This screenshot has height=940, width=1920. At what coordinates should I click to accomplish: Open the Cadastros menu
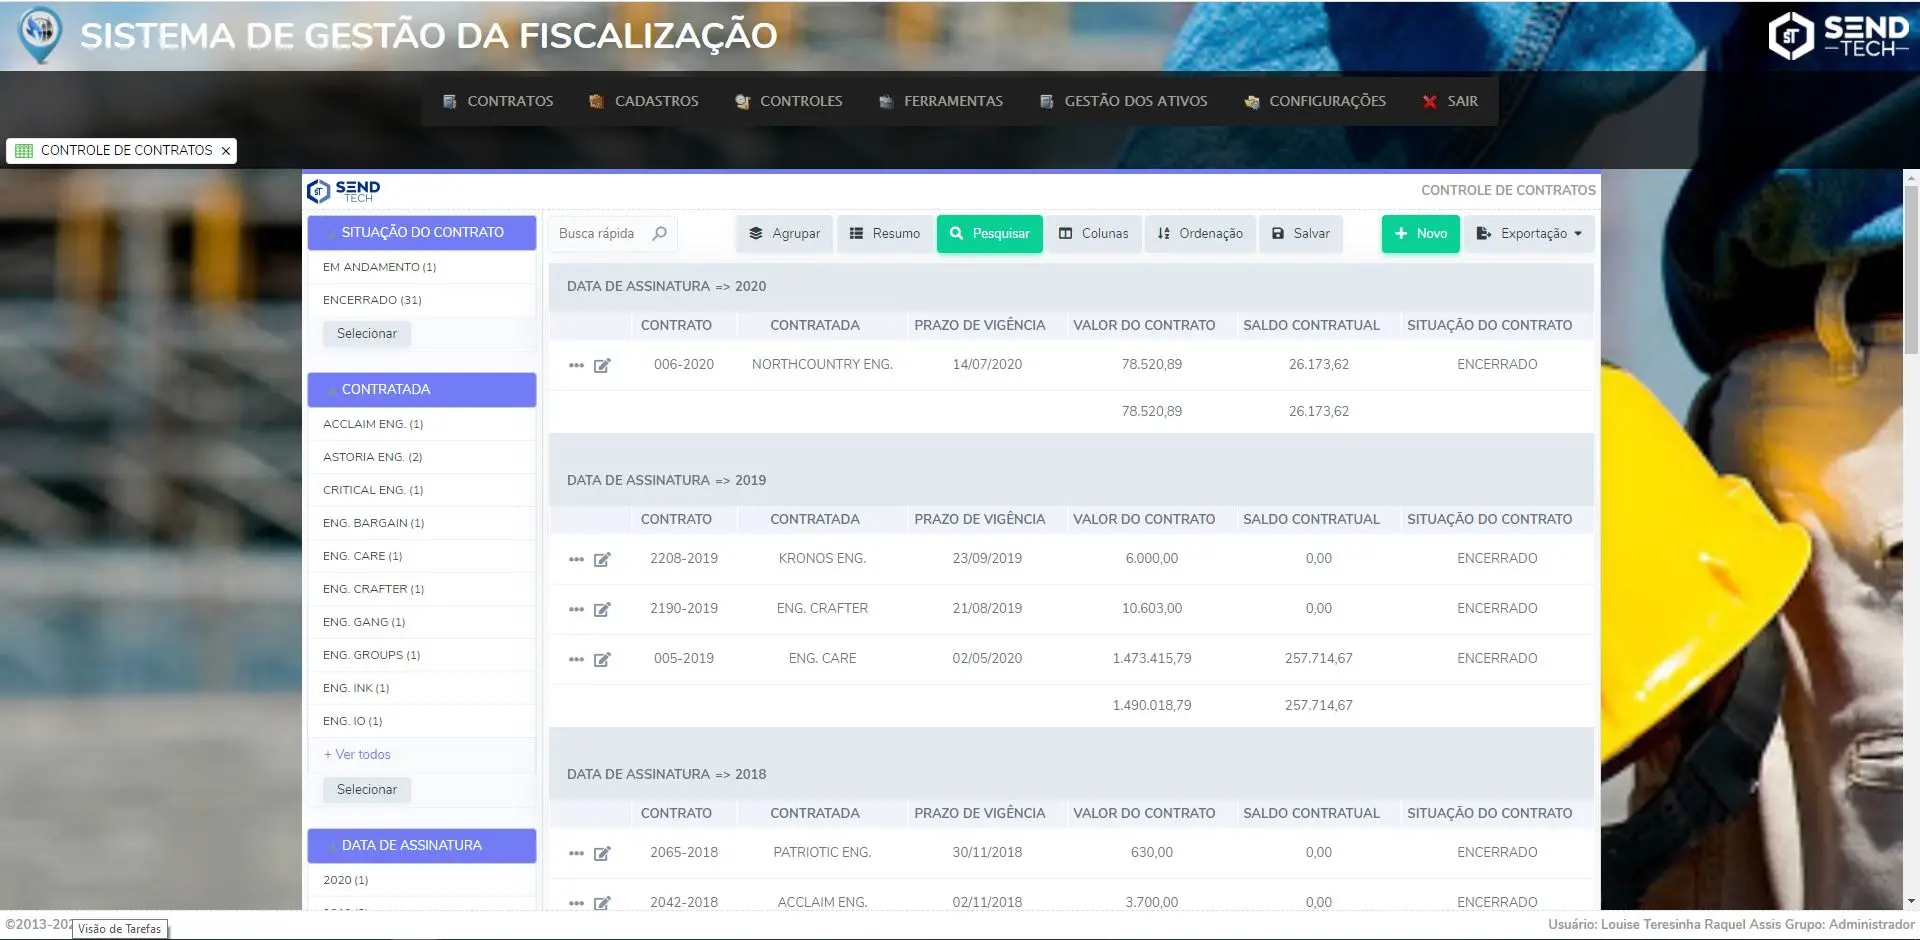pos(644,101)
